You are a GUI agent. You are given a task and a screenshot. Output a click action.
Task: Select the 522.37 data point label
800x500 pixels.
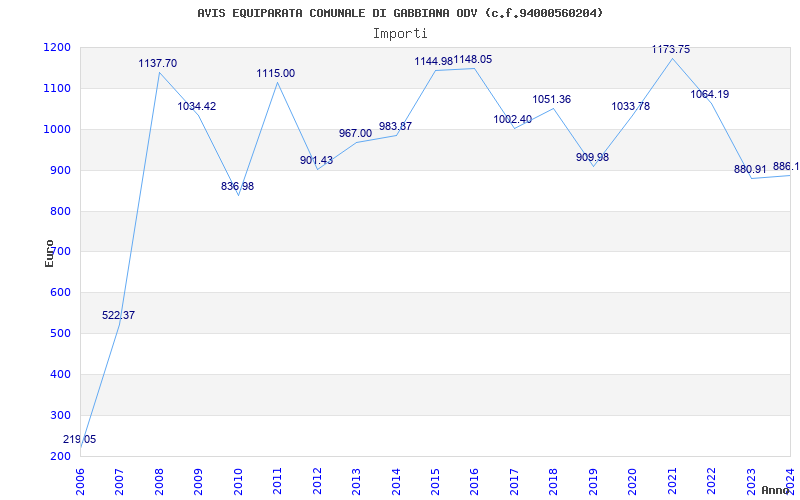pyautogui.click(x=118, y=315)
